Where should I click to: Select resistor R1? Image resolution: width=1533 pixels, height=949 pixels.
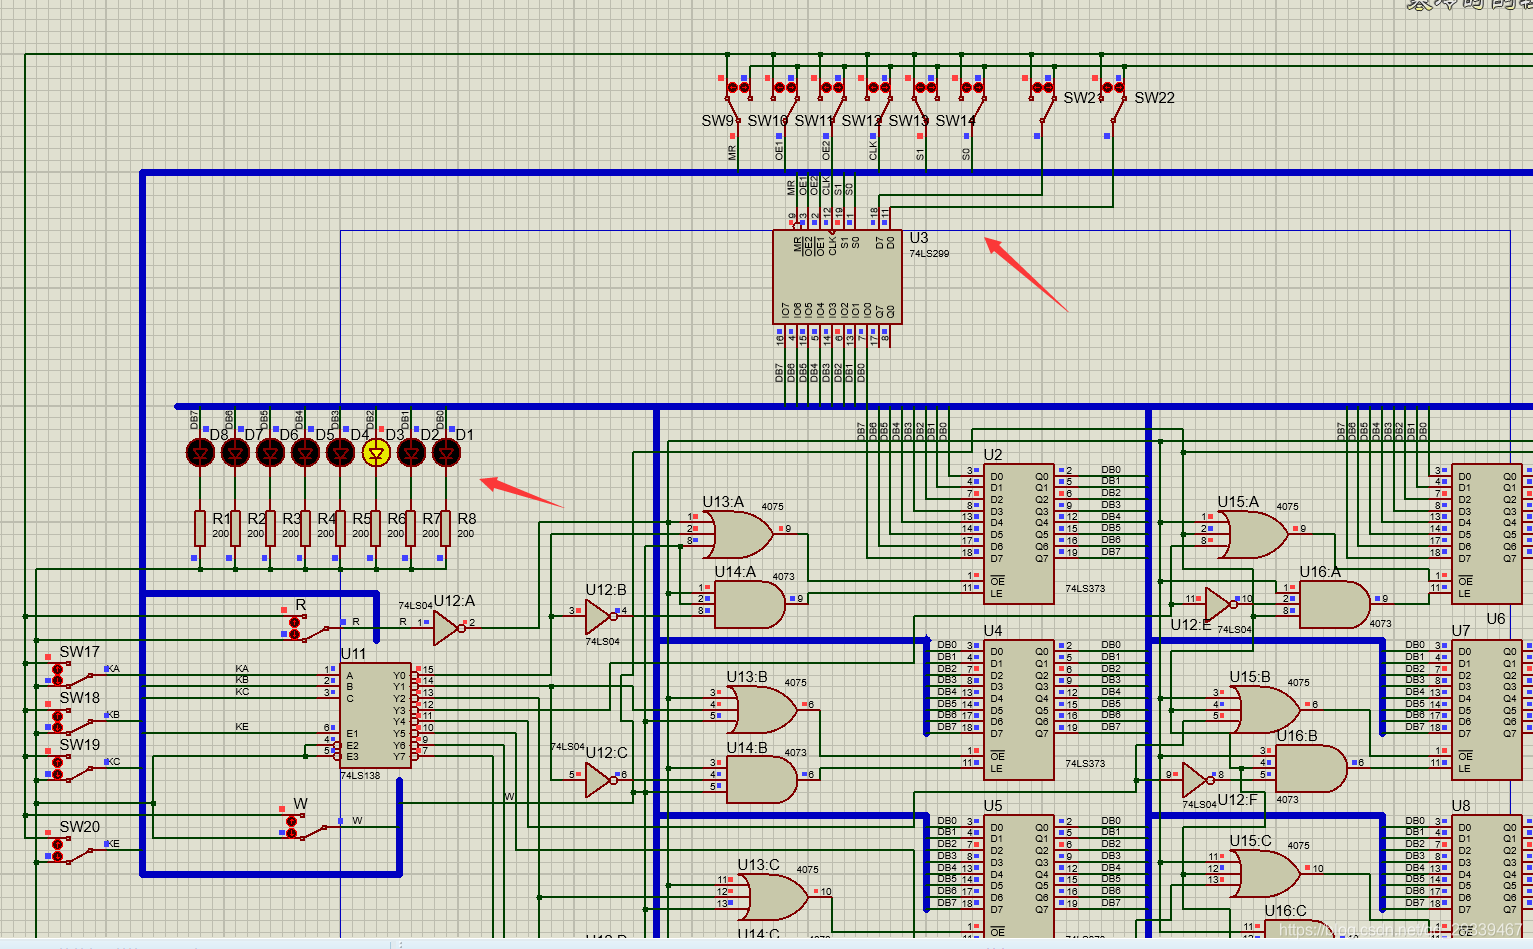(x=200, y=528)
